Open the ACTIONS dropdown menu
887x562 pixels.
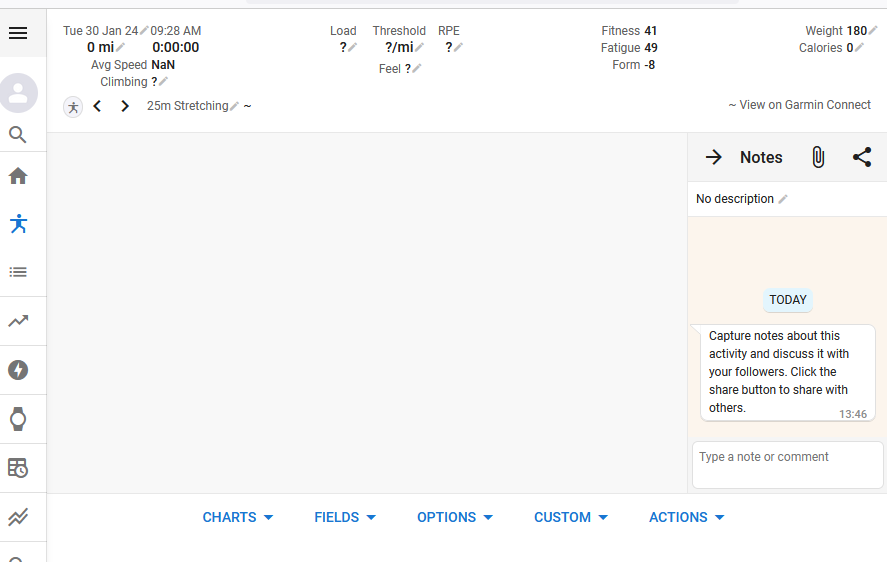686,517
